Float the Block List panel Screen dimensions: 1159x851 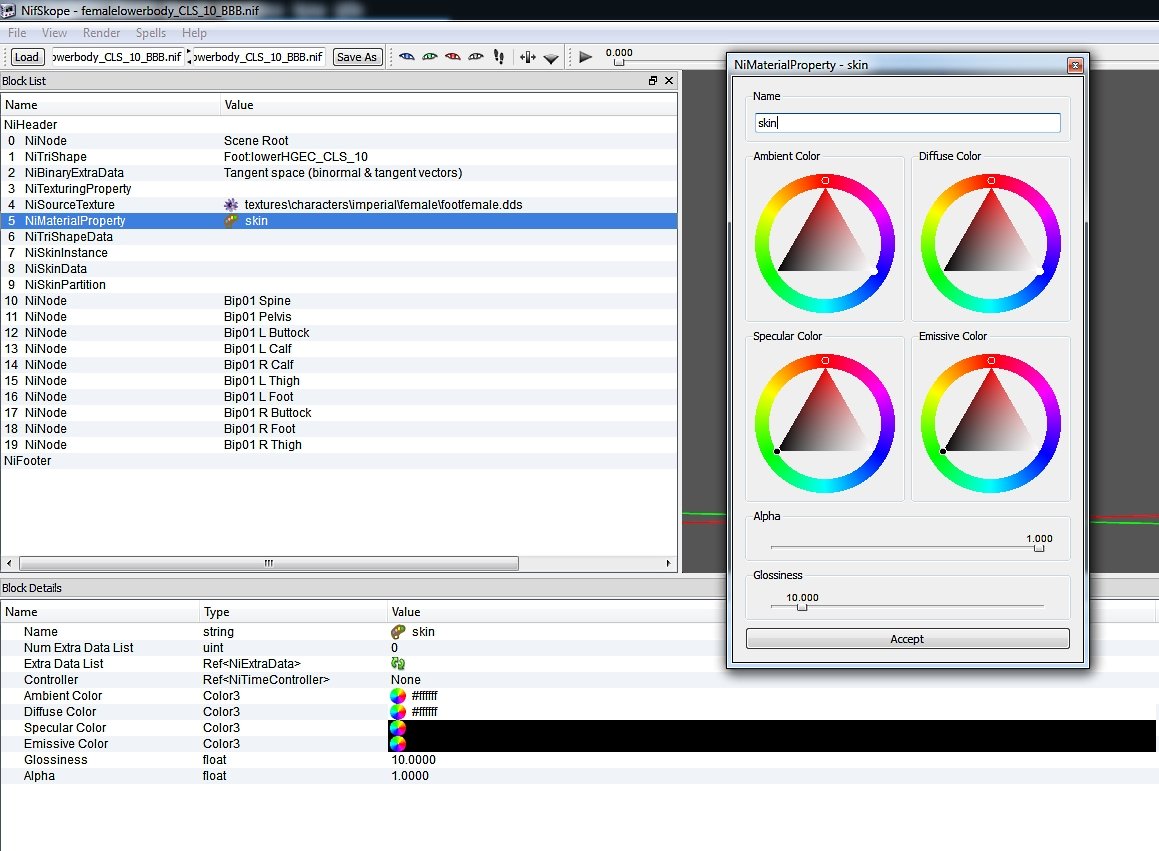[x=653, y=81]
